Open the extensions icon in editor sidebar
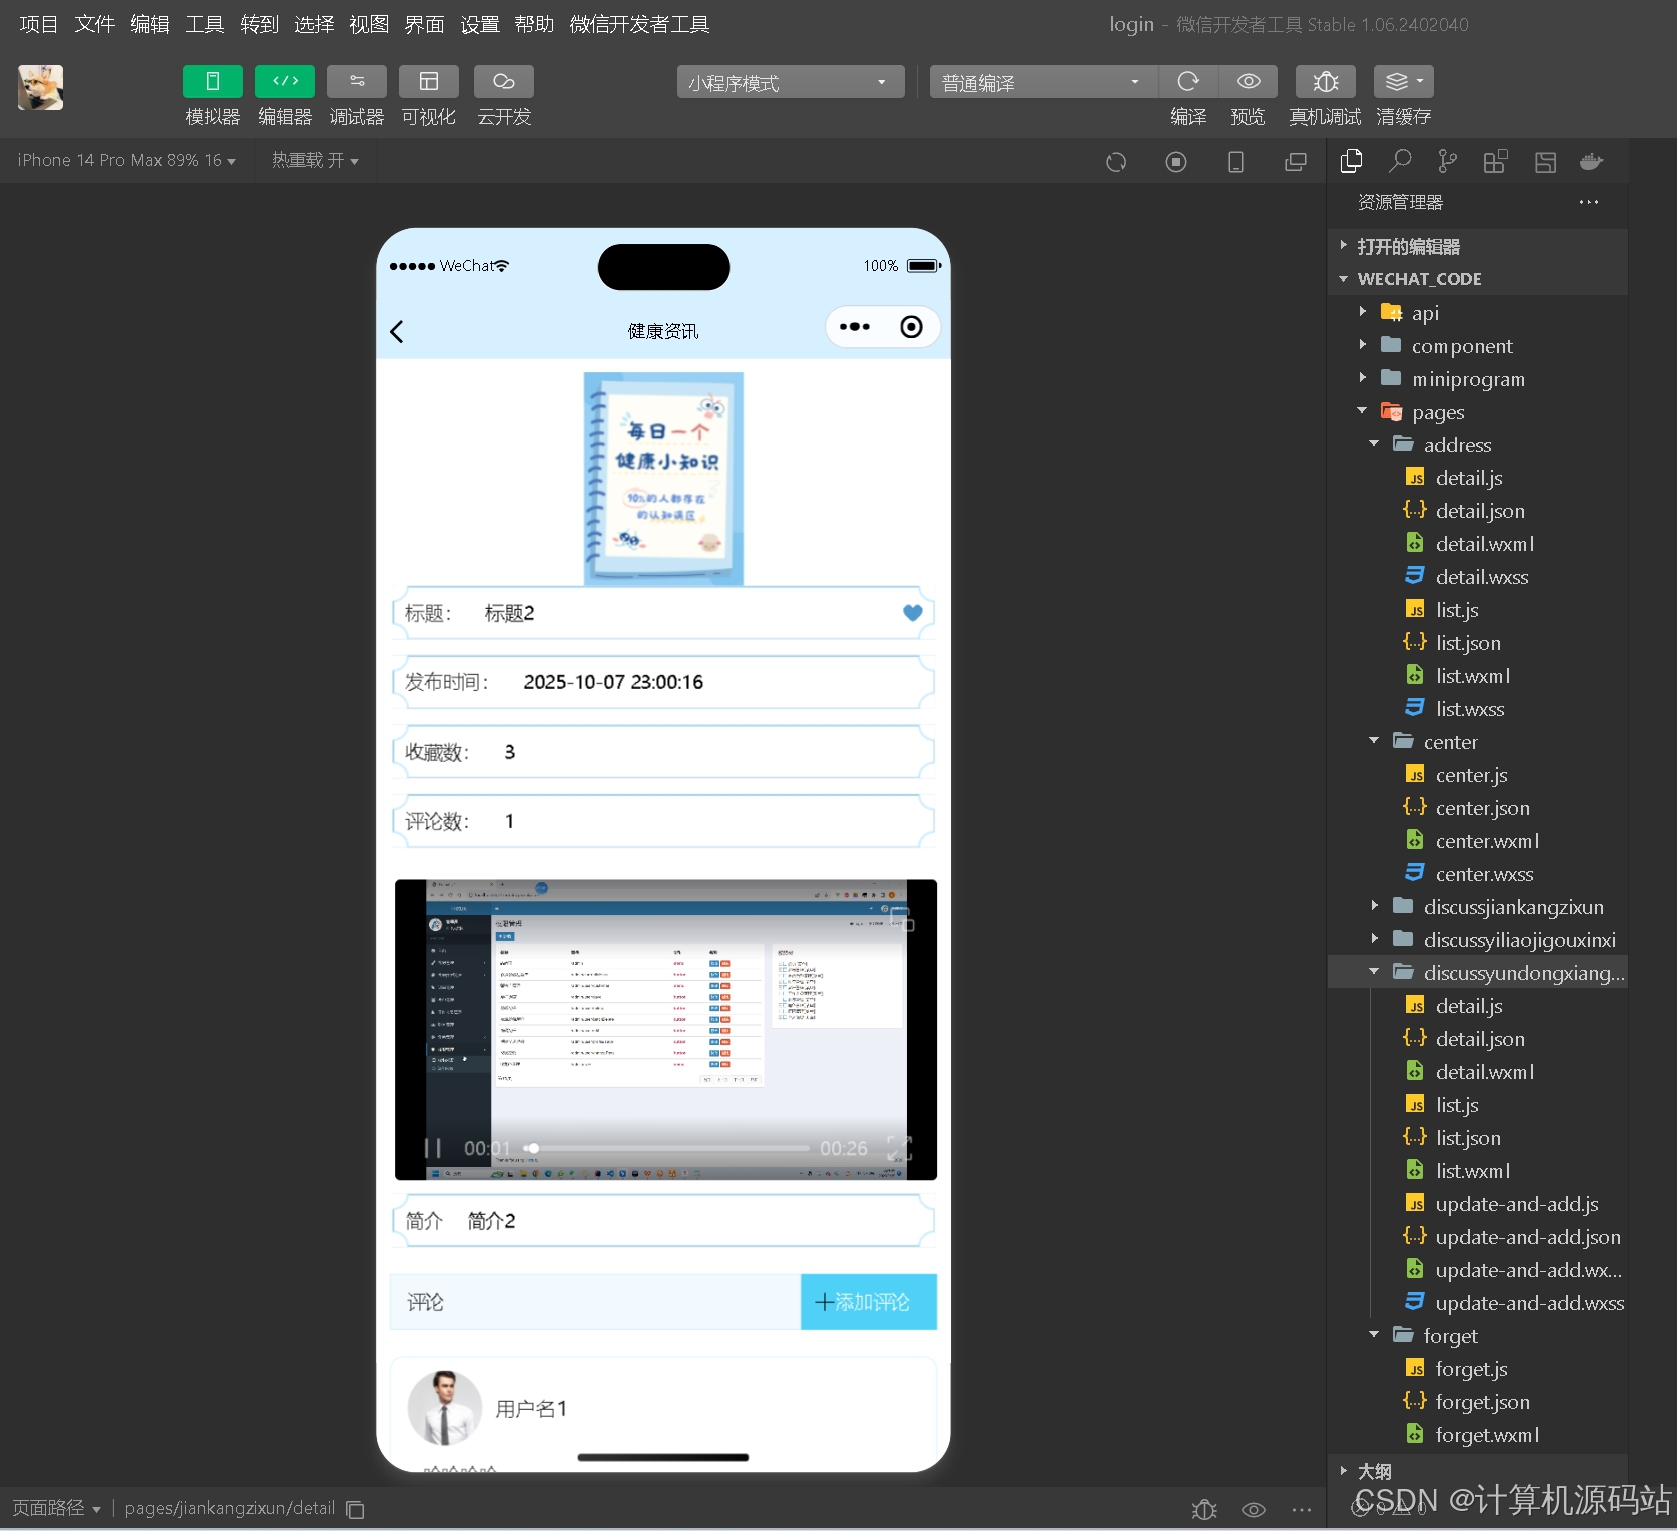This screenshot has width=1677, height=1531. pos(1495,161)
